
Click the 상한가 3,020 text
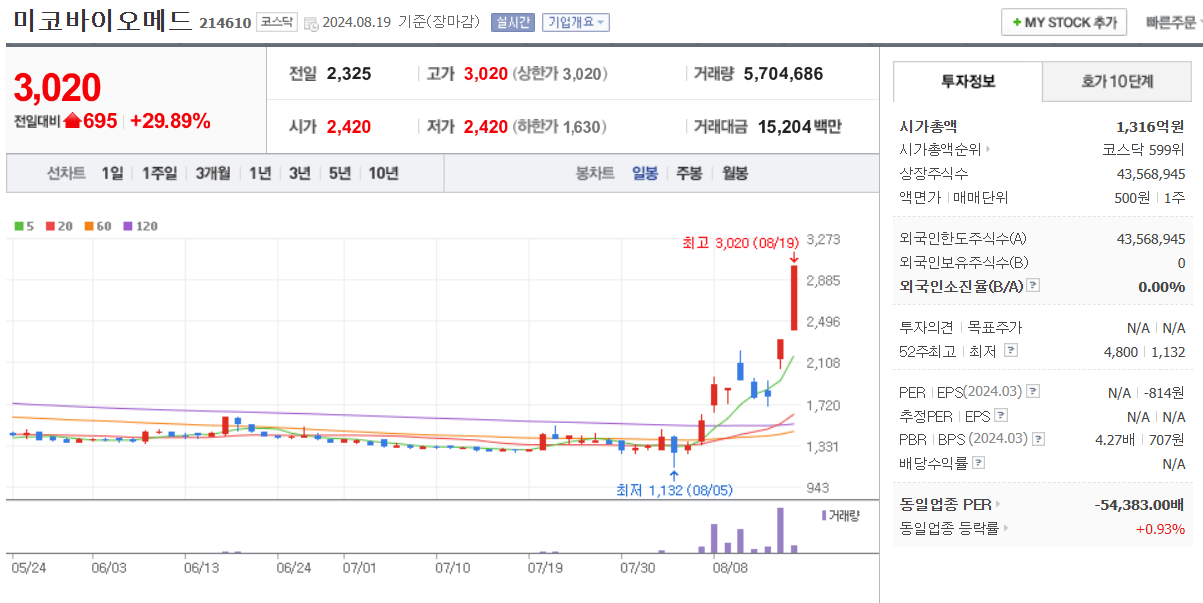(559, 73)
